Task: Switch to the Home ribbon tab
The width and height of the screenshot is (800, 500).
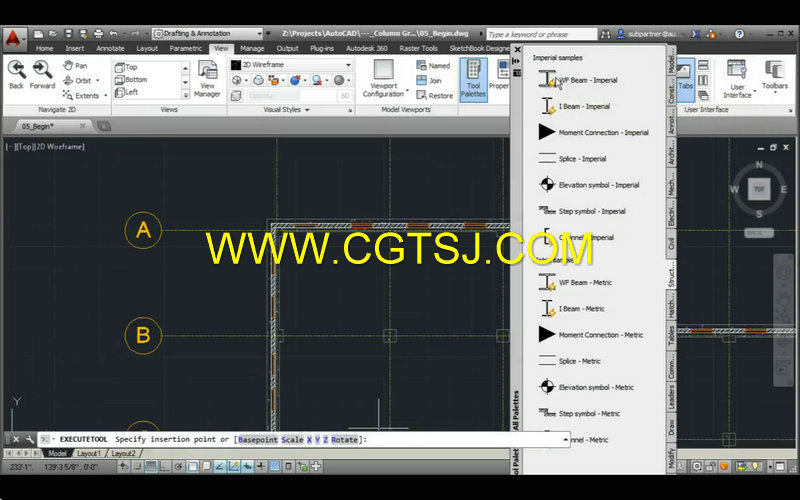Action: 44,48
